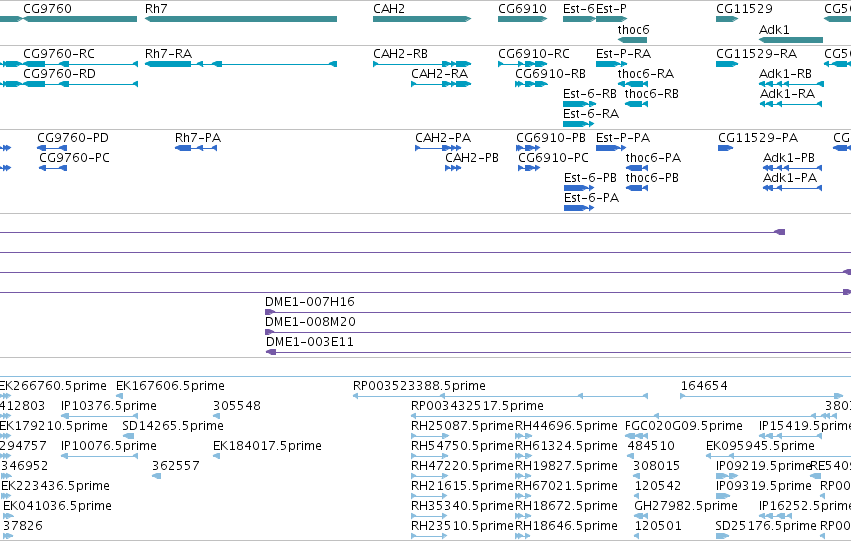Select EST EK095945.5prime

click(778, 456)
